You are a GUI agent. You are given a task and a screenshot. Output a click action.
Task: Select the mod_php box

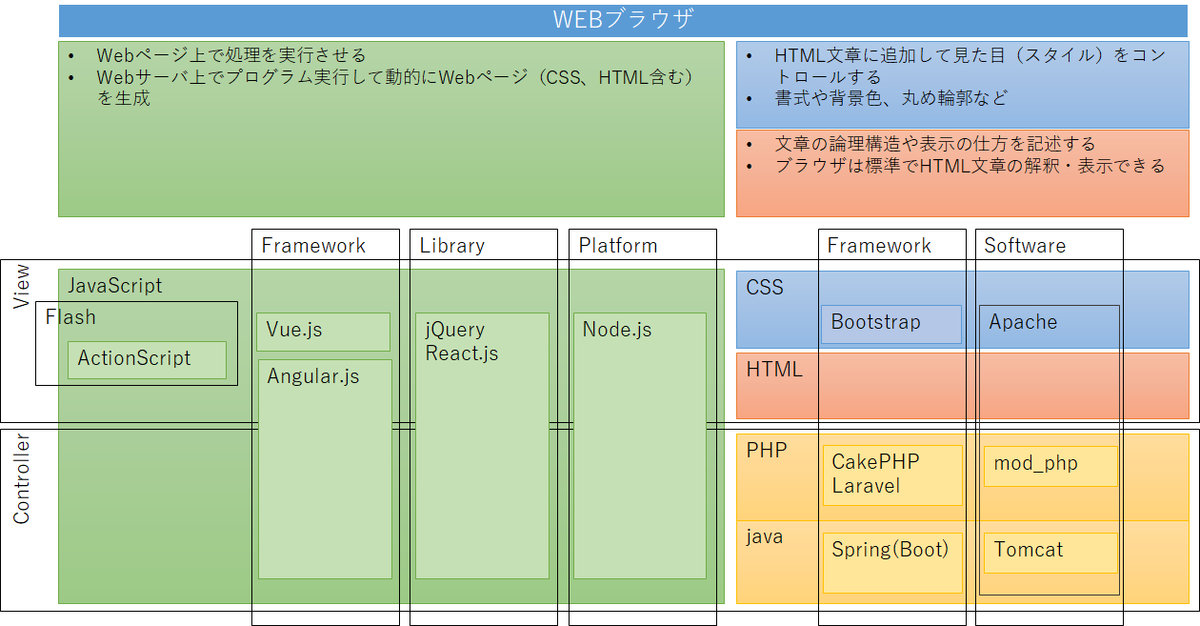pos(1050,466)
